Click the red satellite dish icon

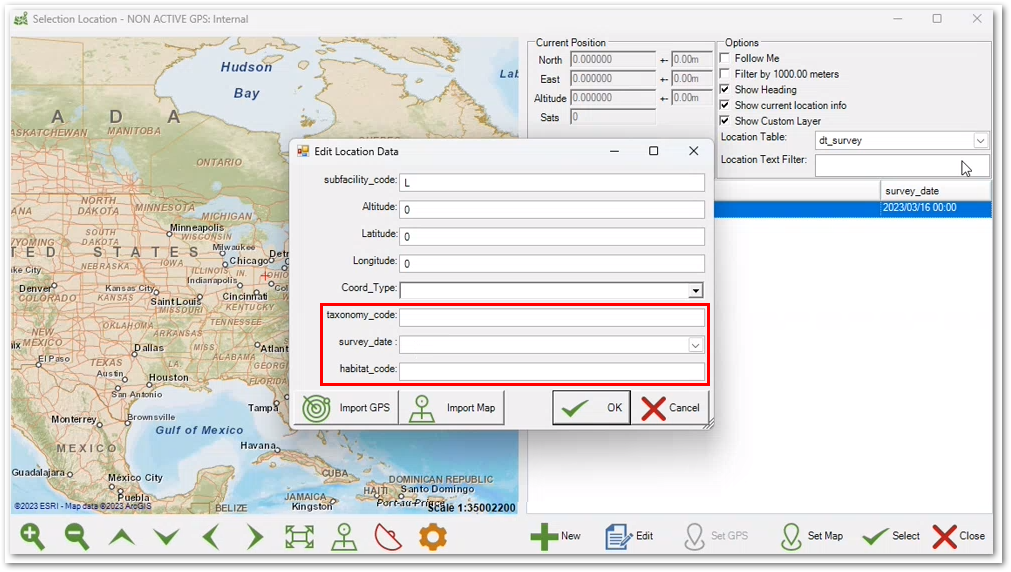388,537
